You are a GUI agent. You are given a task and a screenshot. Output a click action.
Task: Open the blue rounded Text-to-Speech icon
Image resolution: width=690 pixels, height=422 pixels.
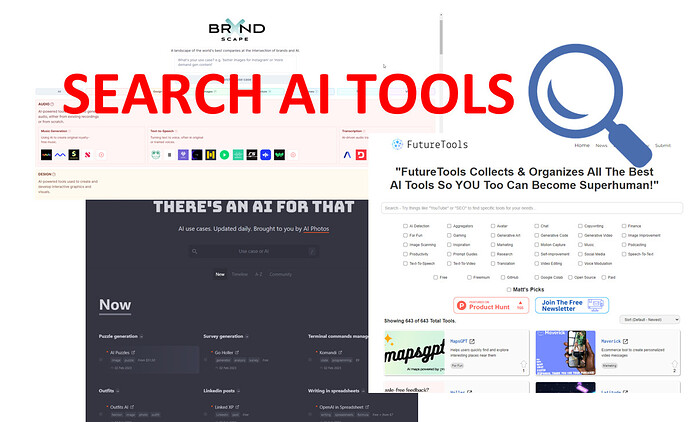(265, 155)
